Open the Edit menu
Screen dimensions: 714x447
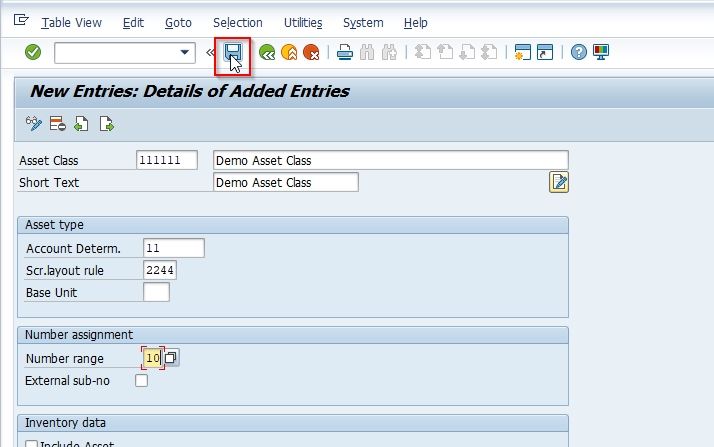(133, 22)
